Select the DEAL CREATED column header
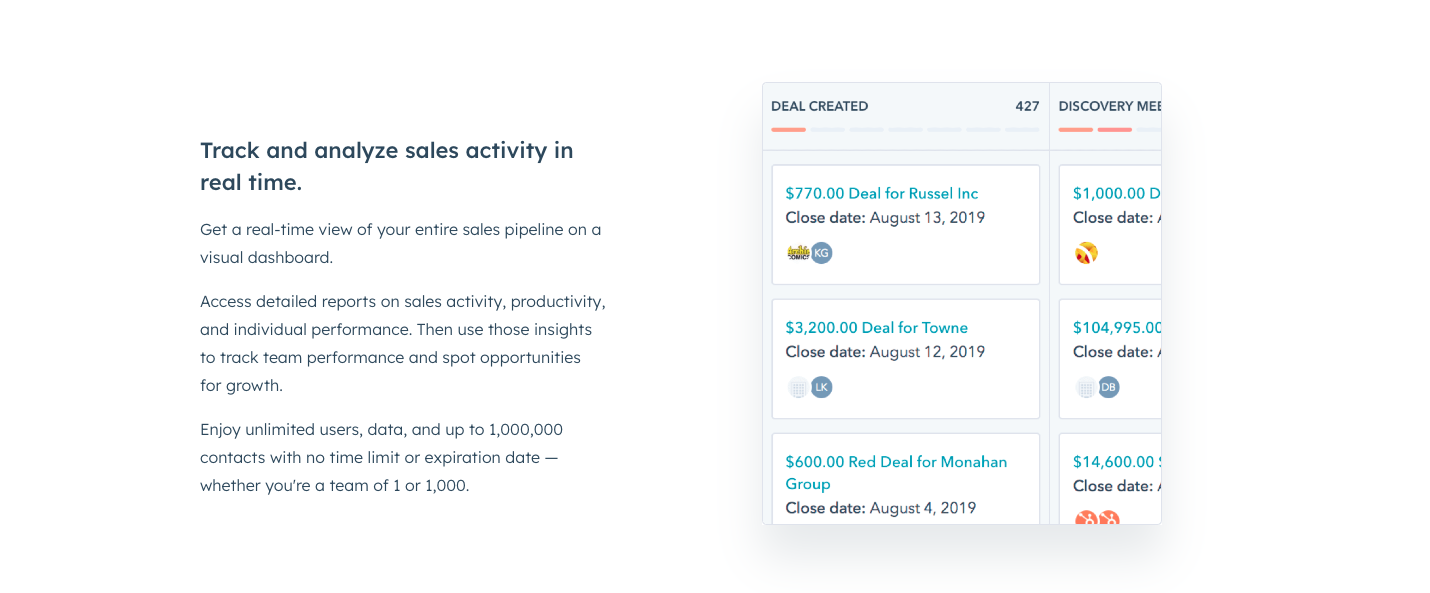1430x593 pixels. tap(819, 106)
